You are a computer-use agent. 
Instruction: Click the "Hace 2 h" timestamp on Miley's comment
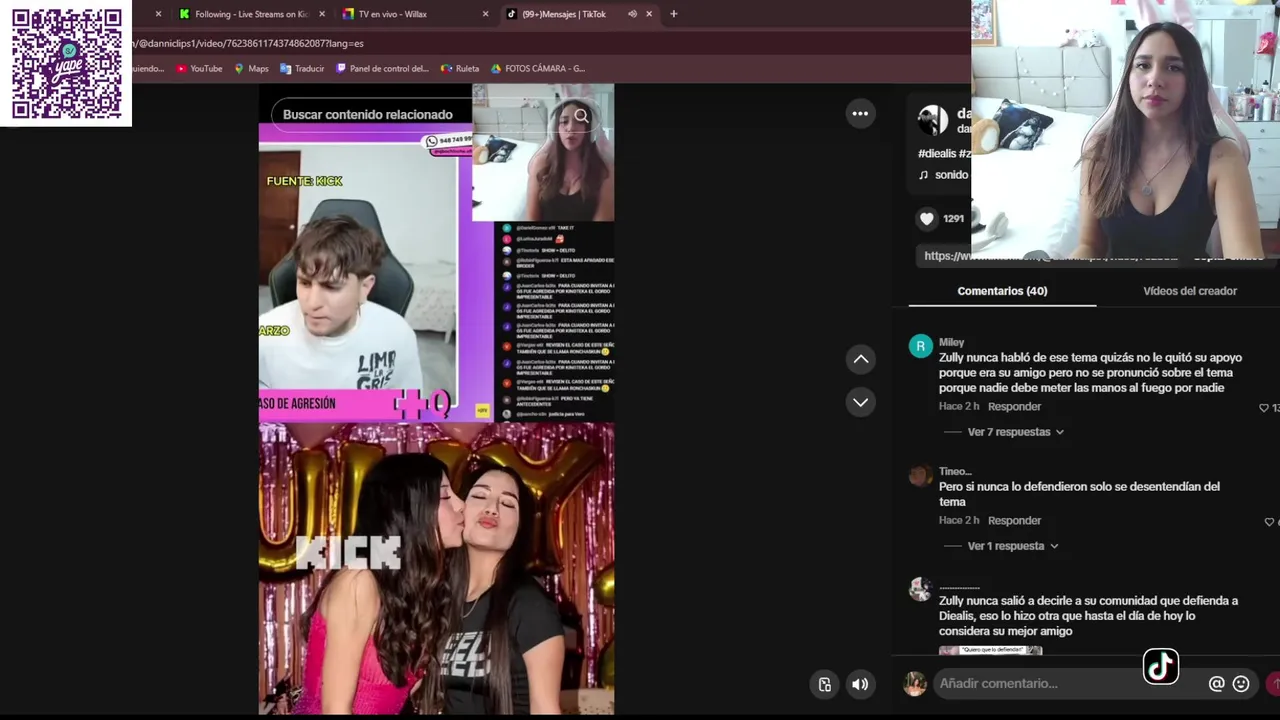[959, 407]
